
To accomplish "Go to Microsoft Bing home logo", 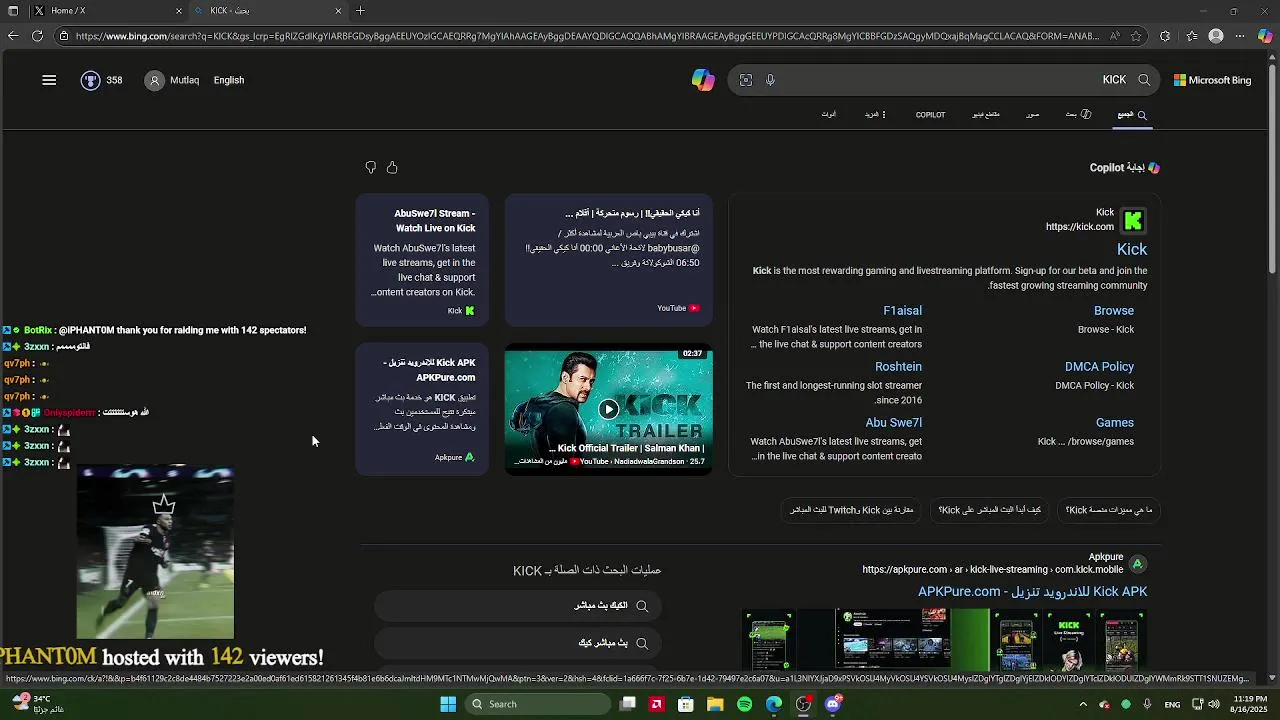I will click(1212, 80).
